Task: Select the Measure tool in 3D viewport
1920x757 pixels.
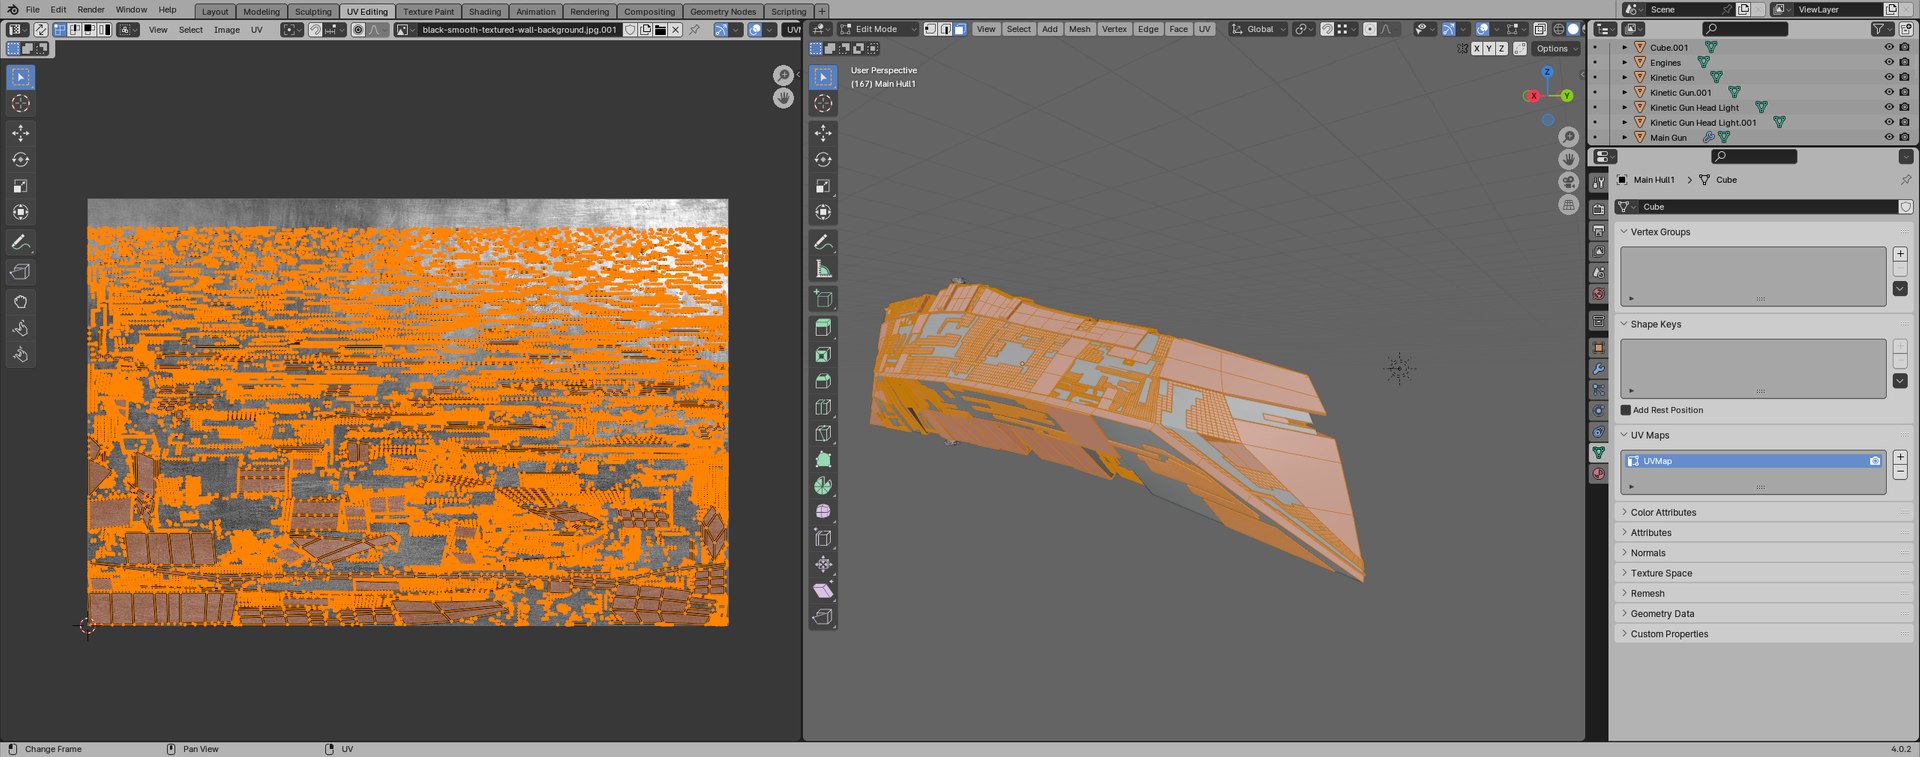Action: click(x=823, y=268)
